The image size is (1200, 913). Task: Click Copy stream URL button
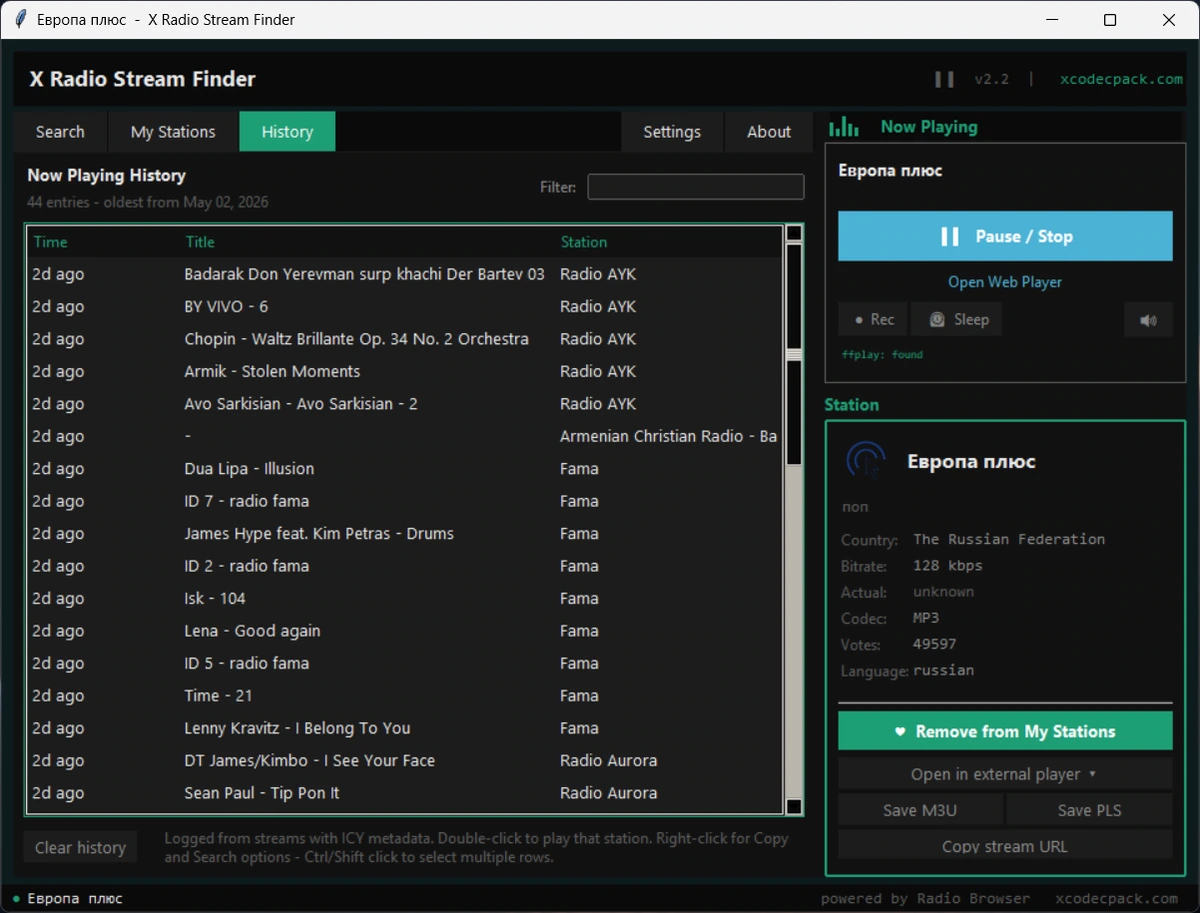pyautogui.click(x=1005, y=846)
